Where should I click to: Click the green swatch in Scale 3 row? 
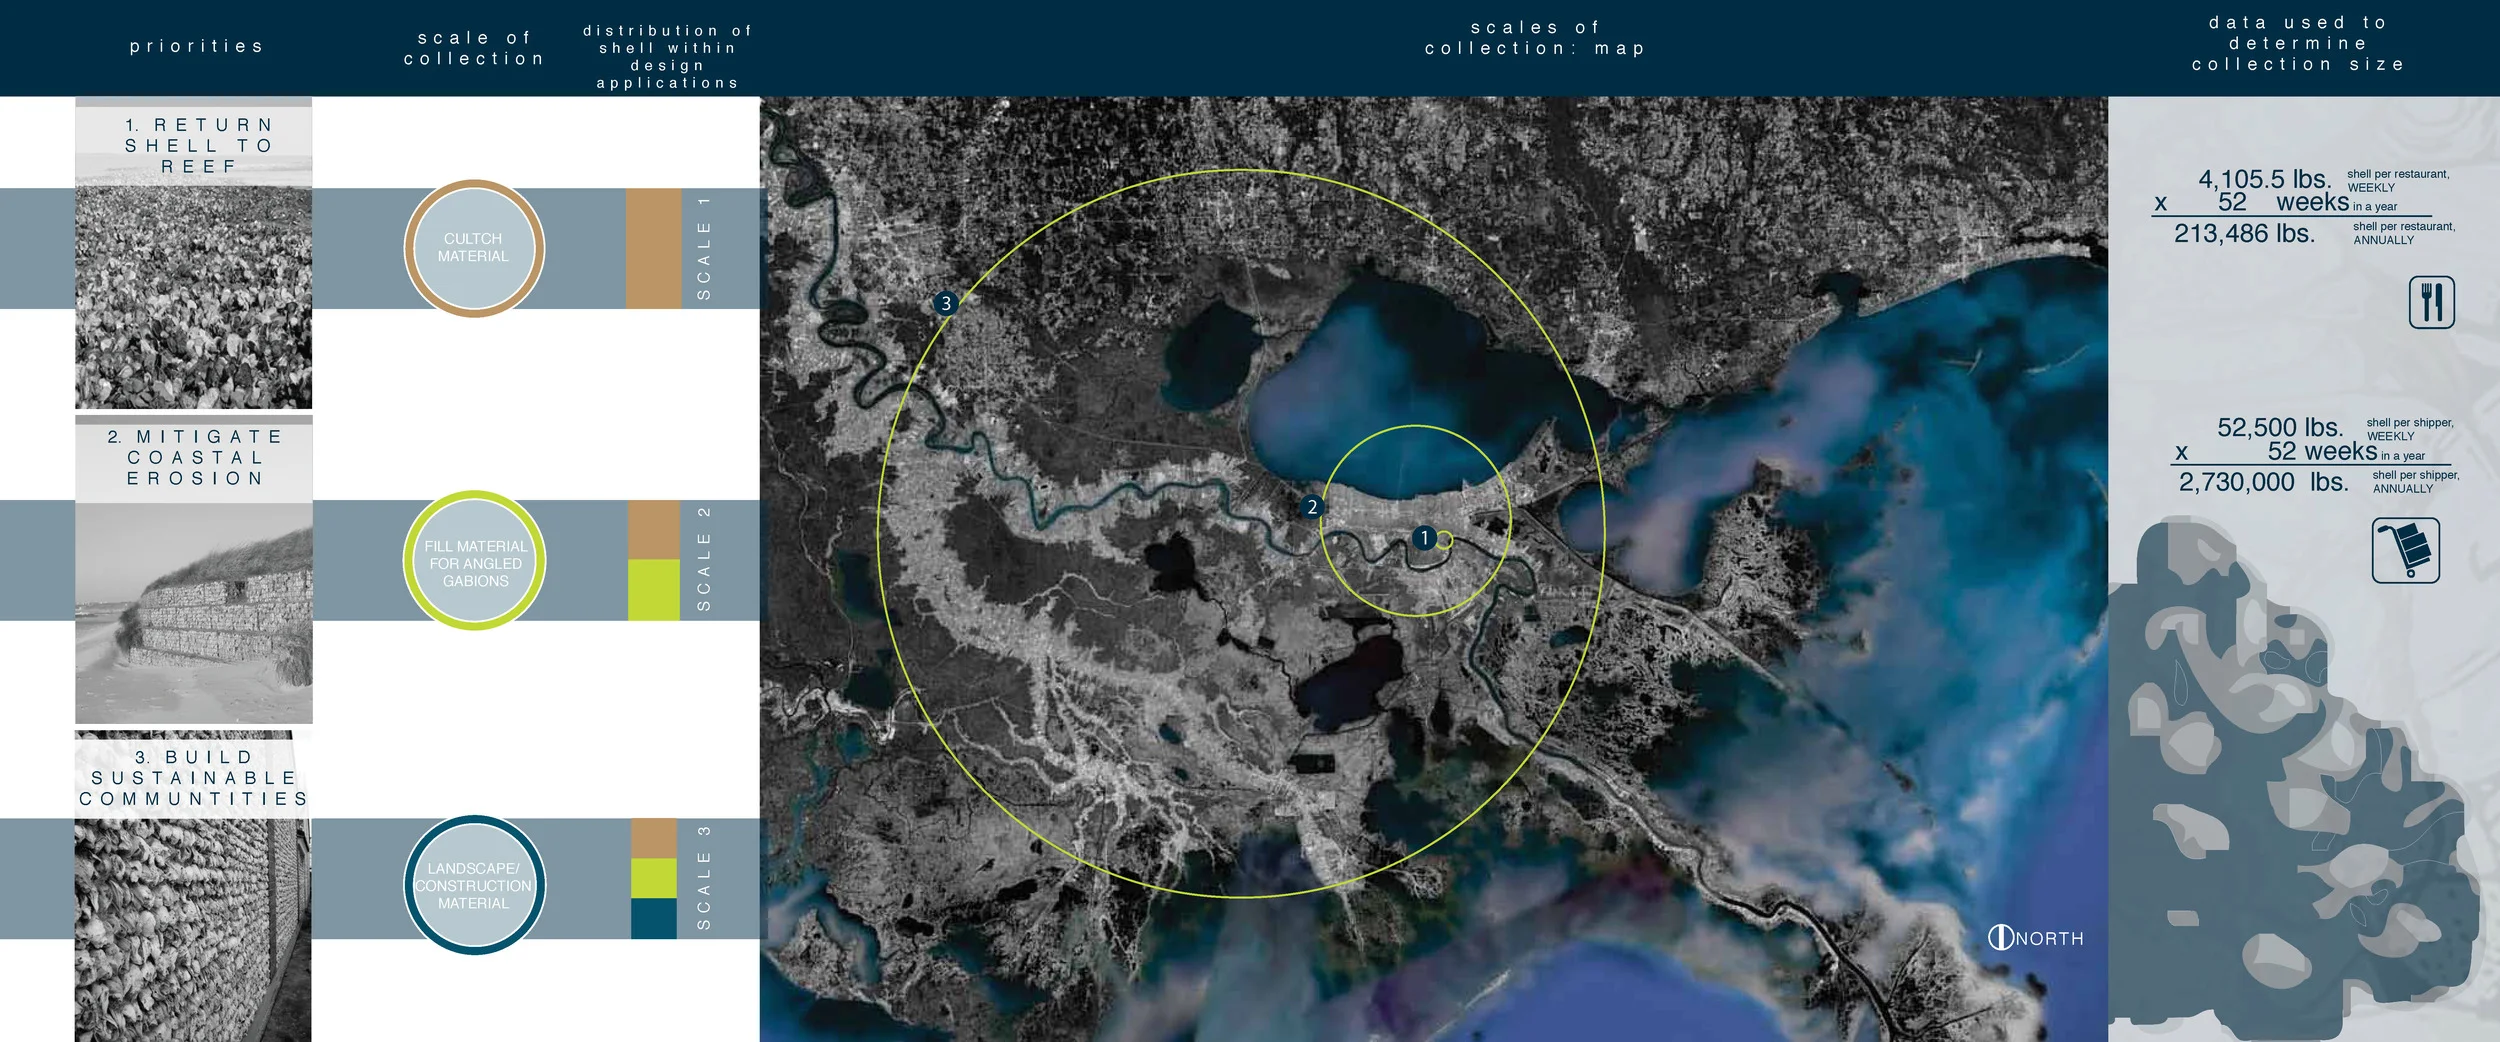coord(654,878)
